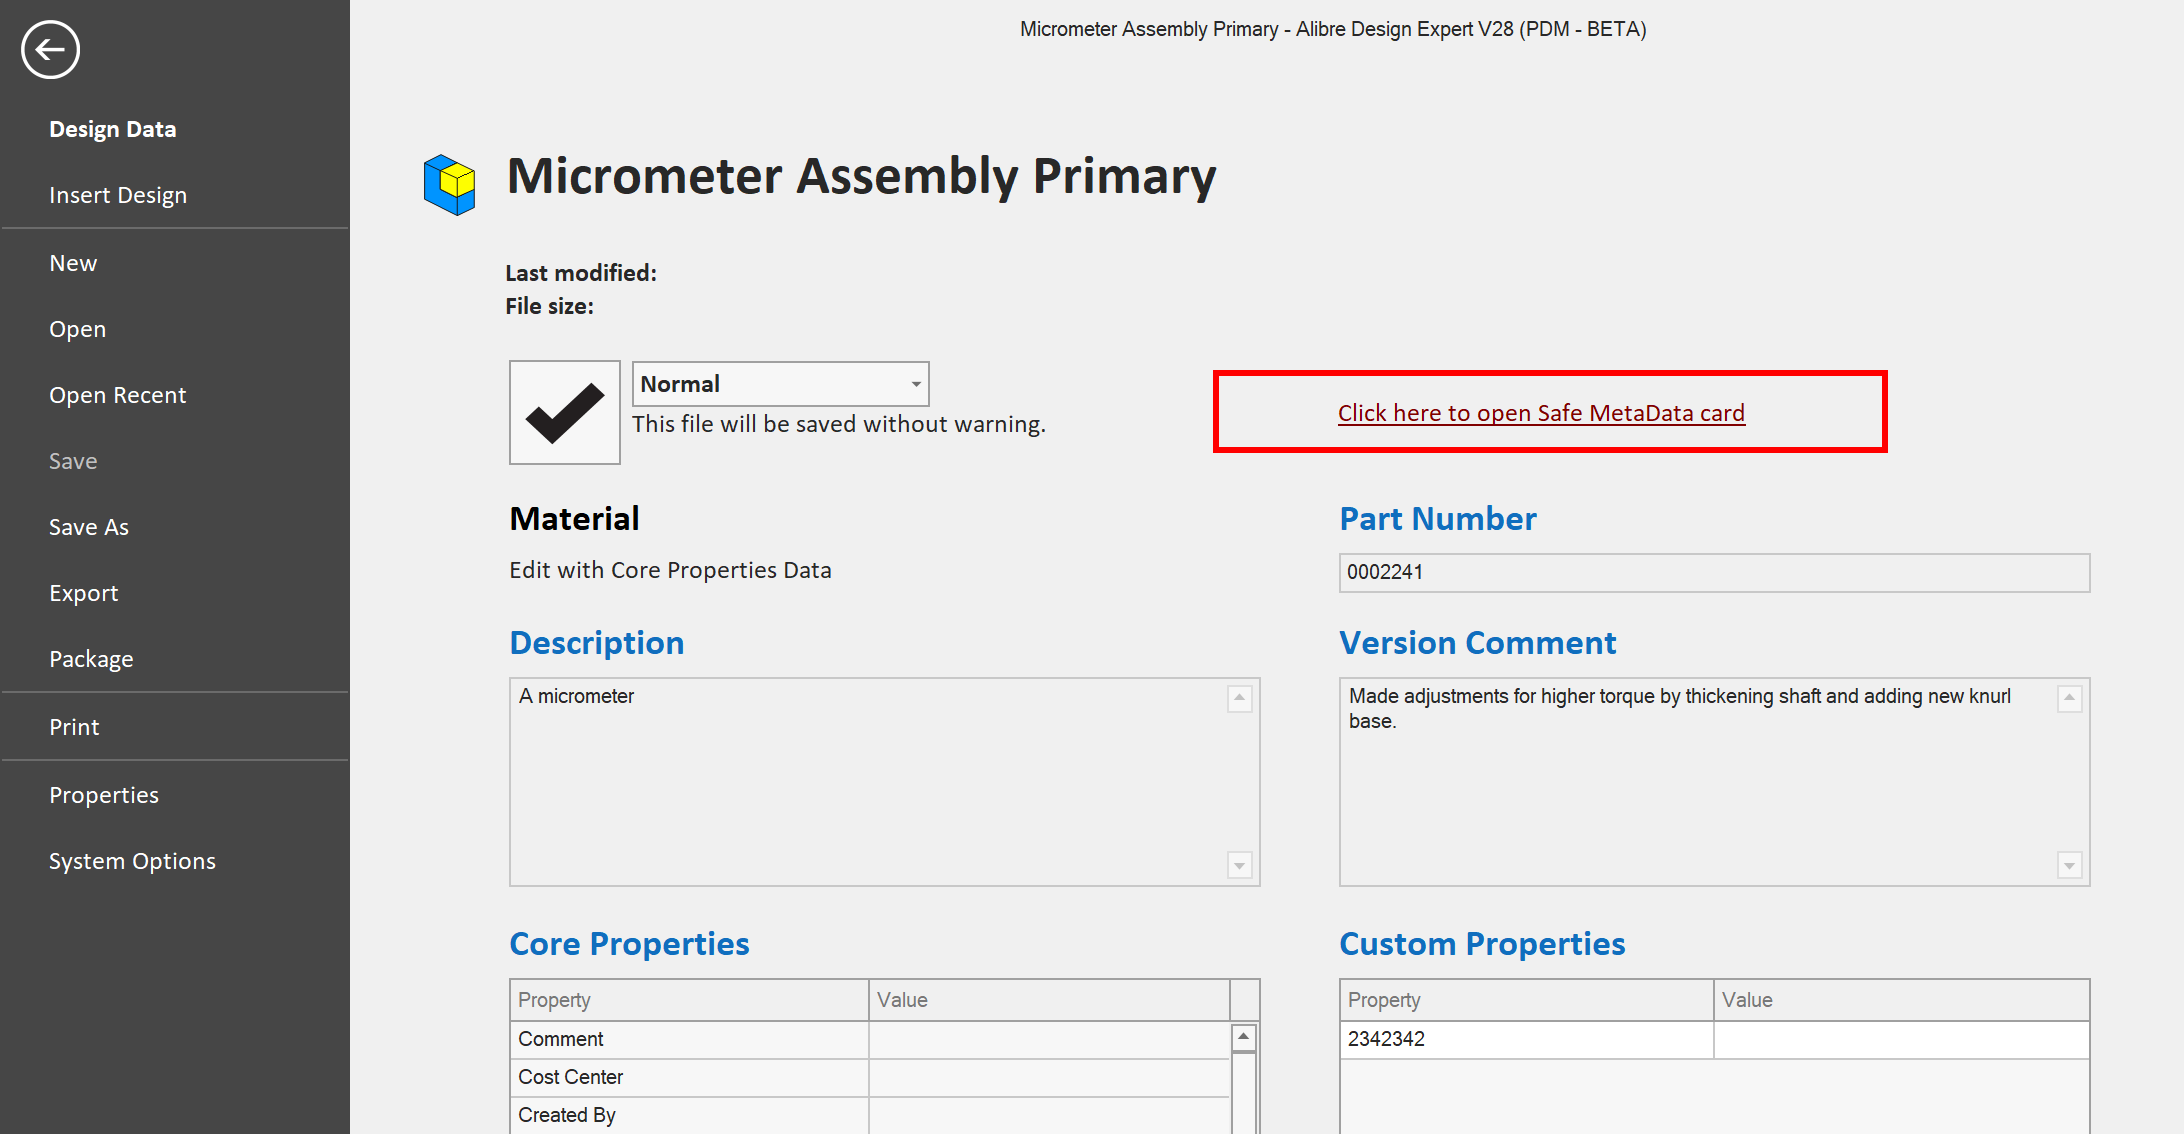Click the back arrow icon

pos(50,49)
